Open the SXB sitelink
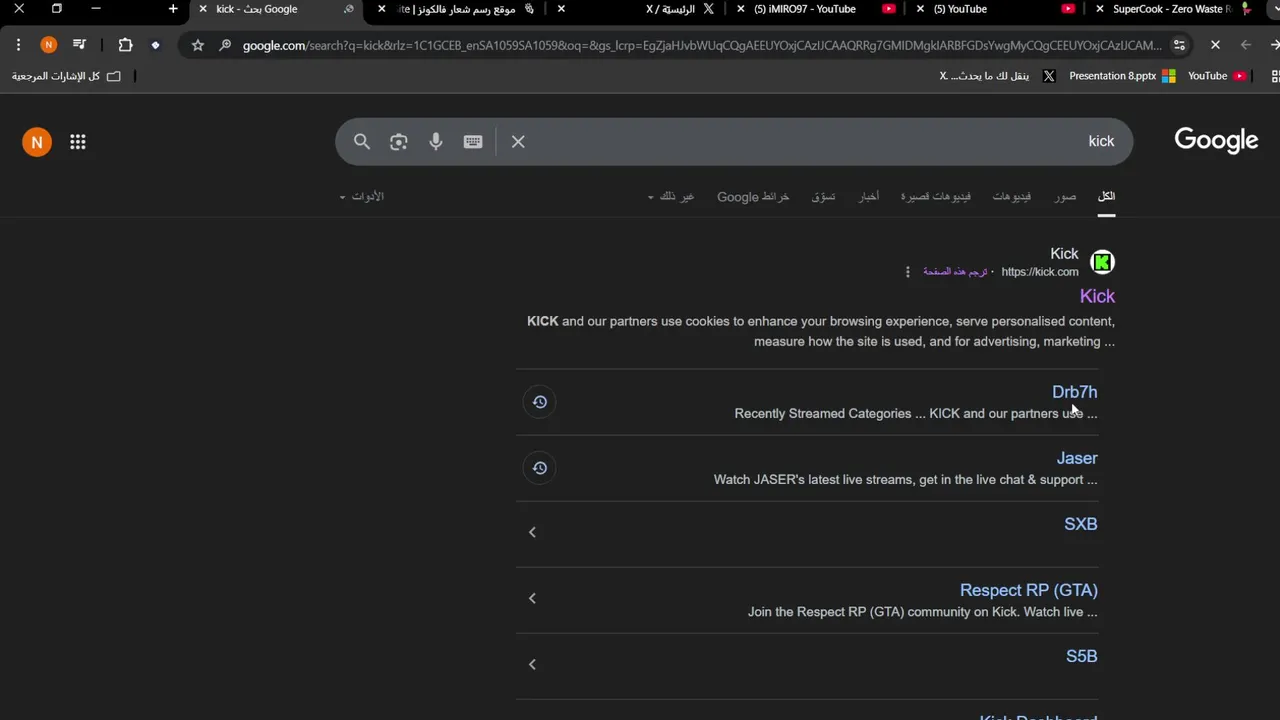This screenshot has width=1280, height=720. click(1081, 524)
